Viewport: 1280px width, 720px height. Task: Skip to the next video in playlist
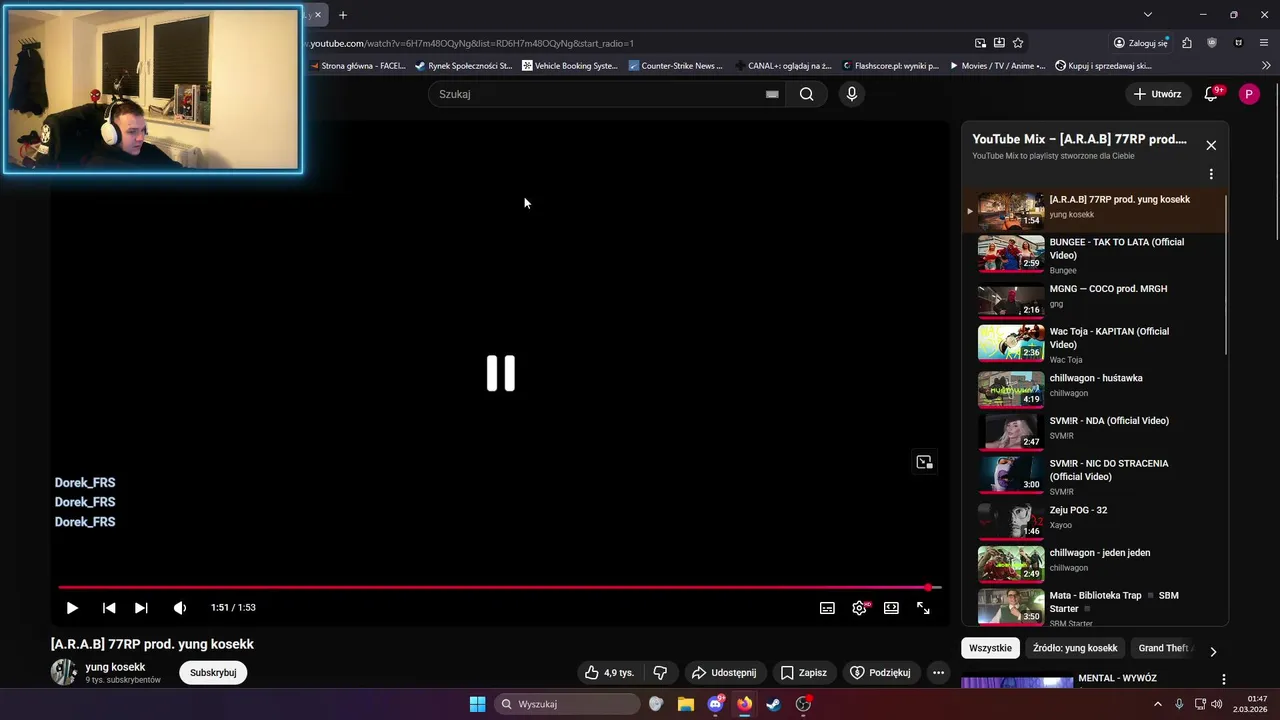pyautogui.click(x=141, y=608)
